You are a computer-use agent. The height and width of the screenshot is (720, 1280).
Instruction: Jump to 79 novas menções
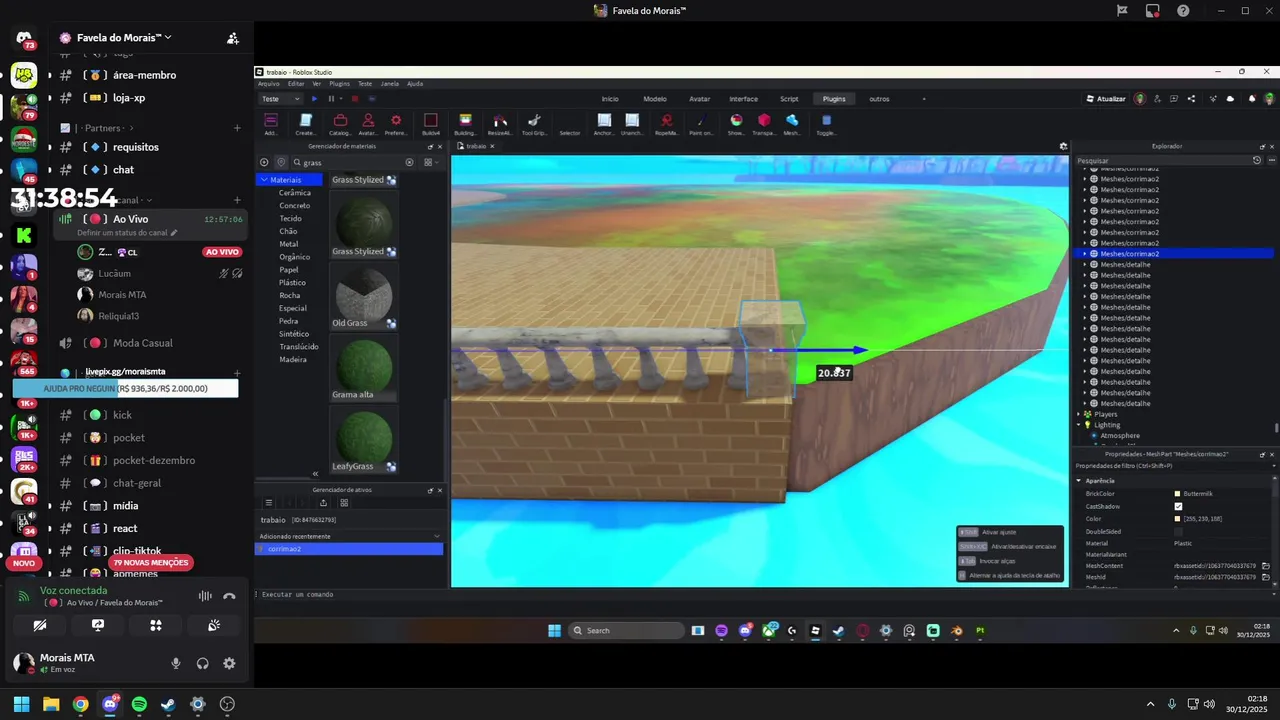point(150,563)
